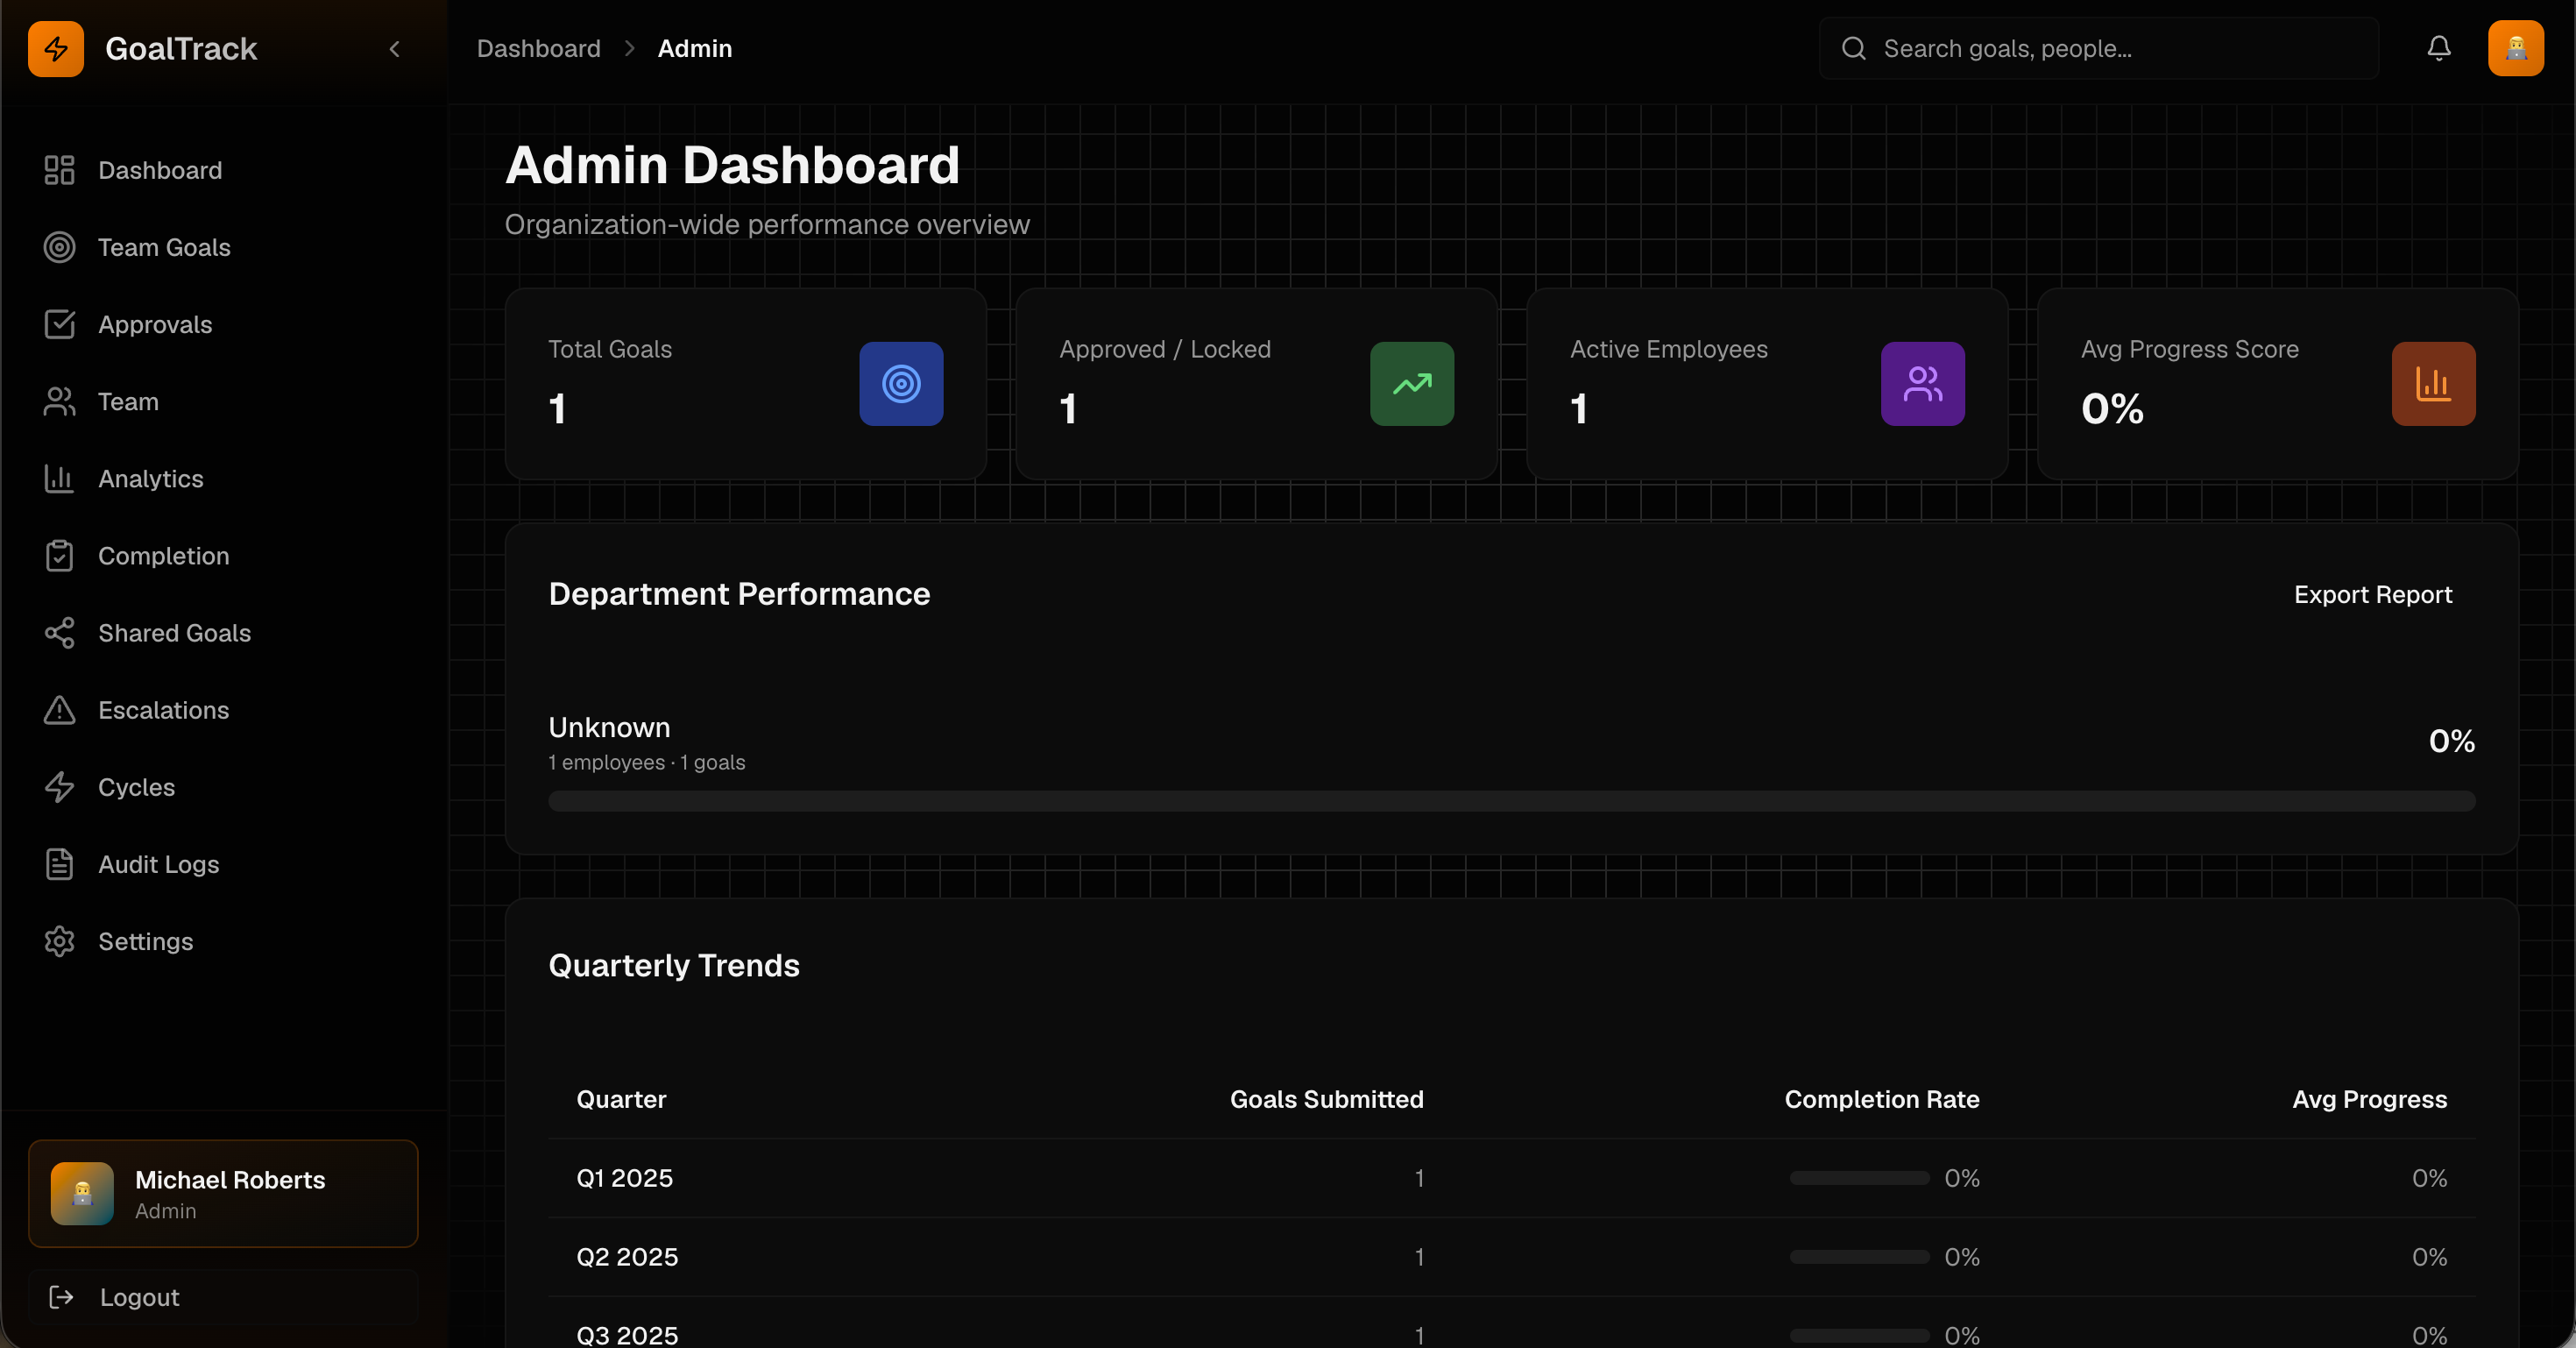Click Michael Roberts avatar thumbnail
The image size is (2576, 1348).
[x=82, y=1193]
